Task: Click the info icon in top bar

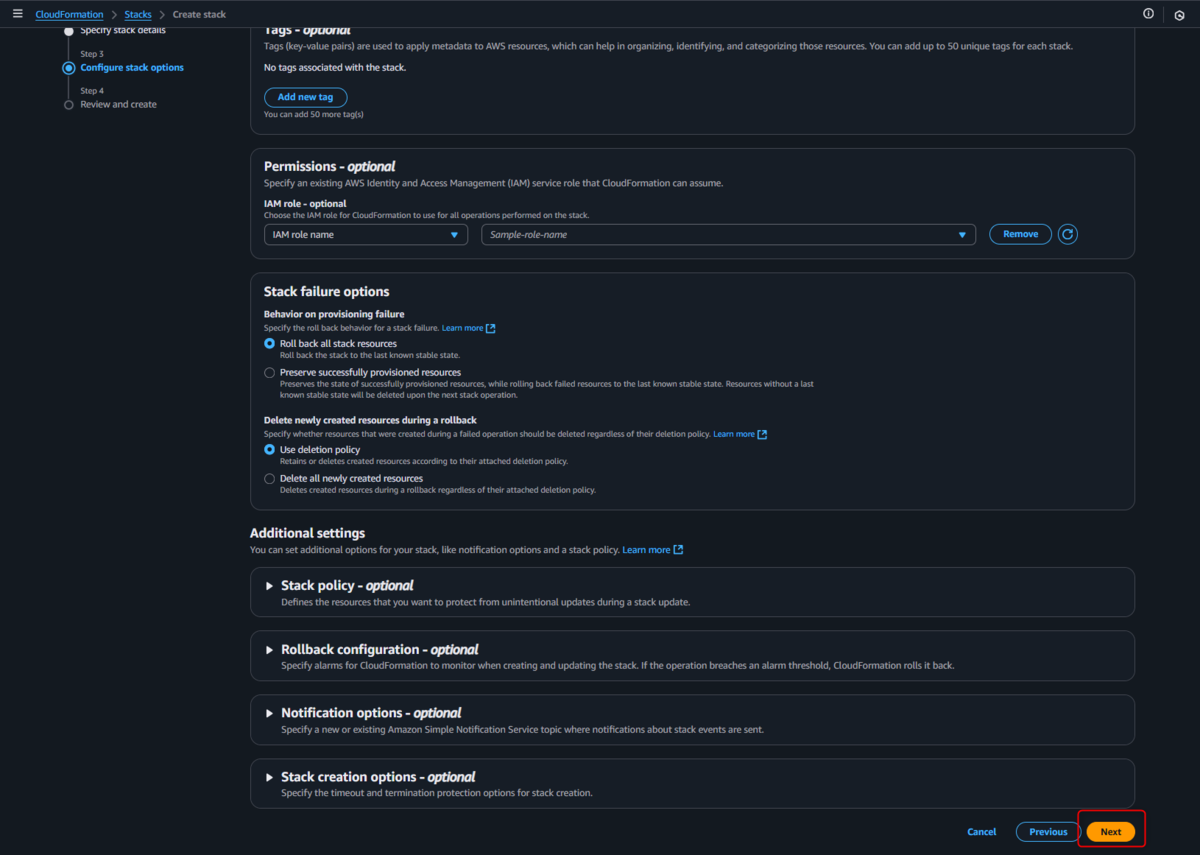Action: 1148,14
